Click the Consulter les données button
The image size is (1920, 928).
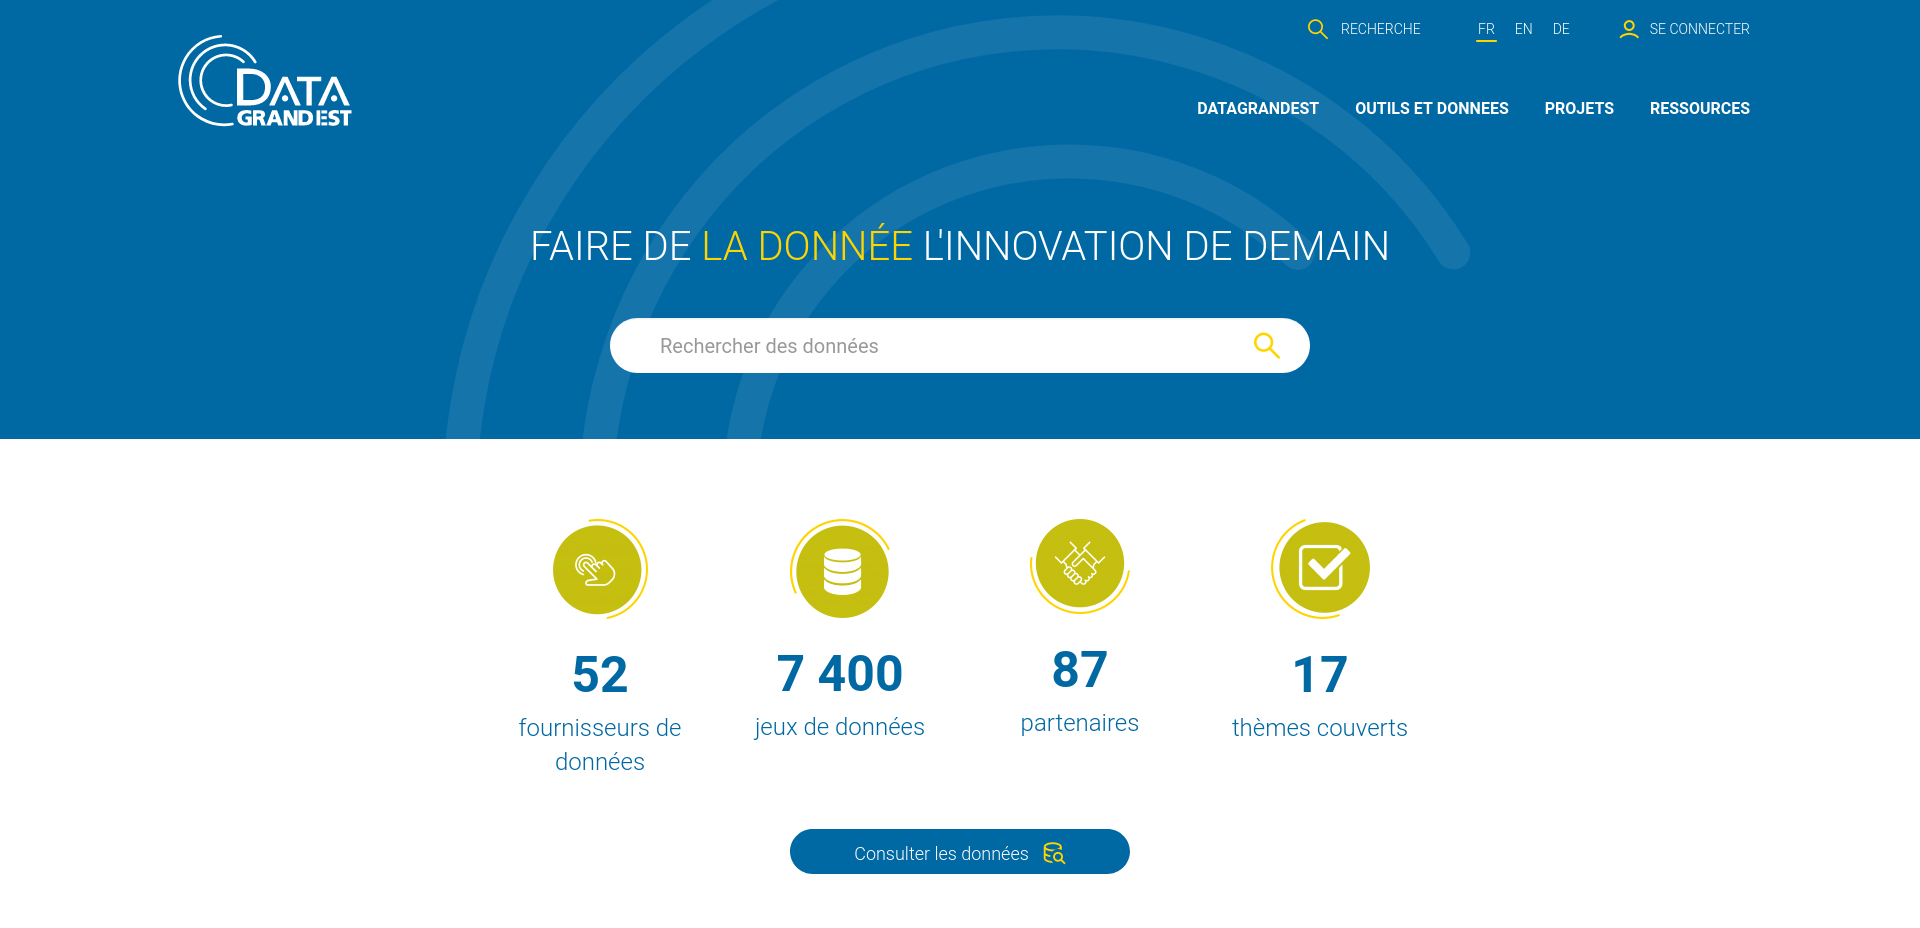click(960, 852)
